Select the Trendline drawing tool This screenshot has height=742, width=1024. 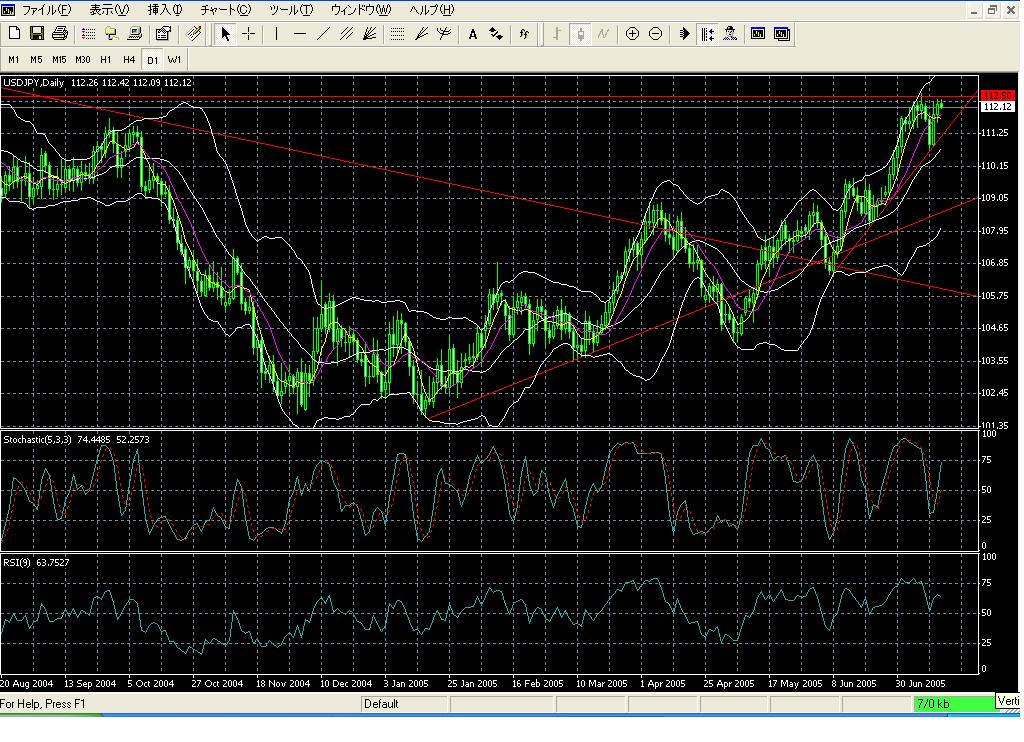pyautogui.click(x=323, y=34)
